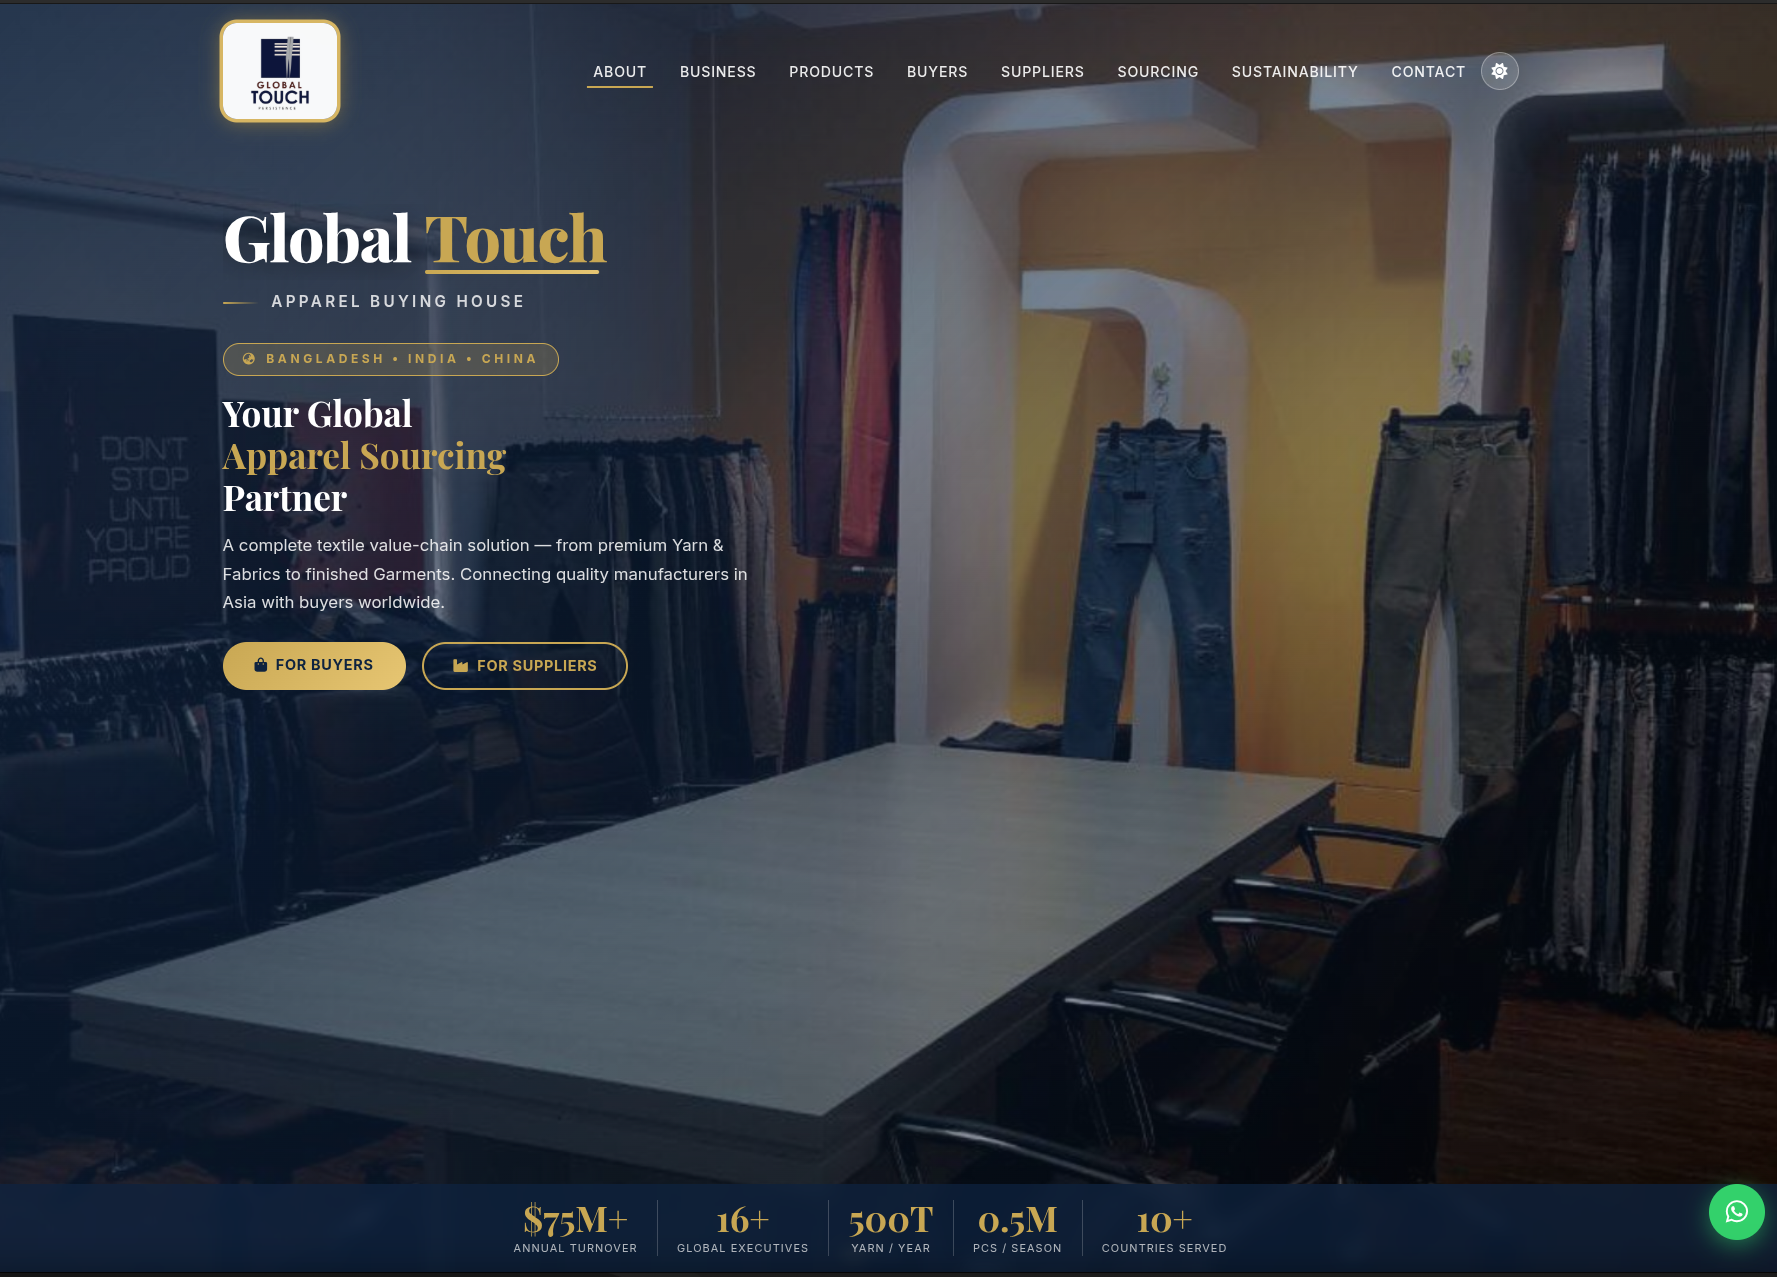
Task: Click the $75M+ annual turnover stat
Action: point(575,1228)
